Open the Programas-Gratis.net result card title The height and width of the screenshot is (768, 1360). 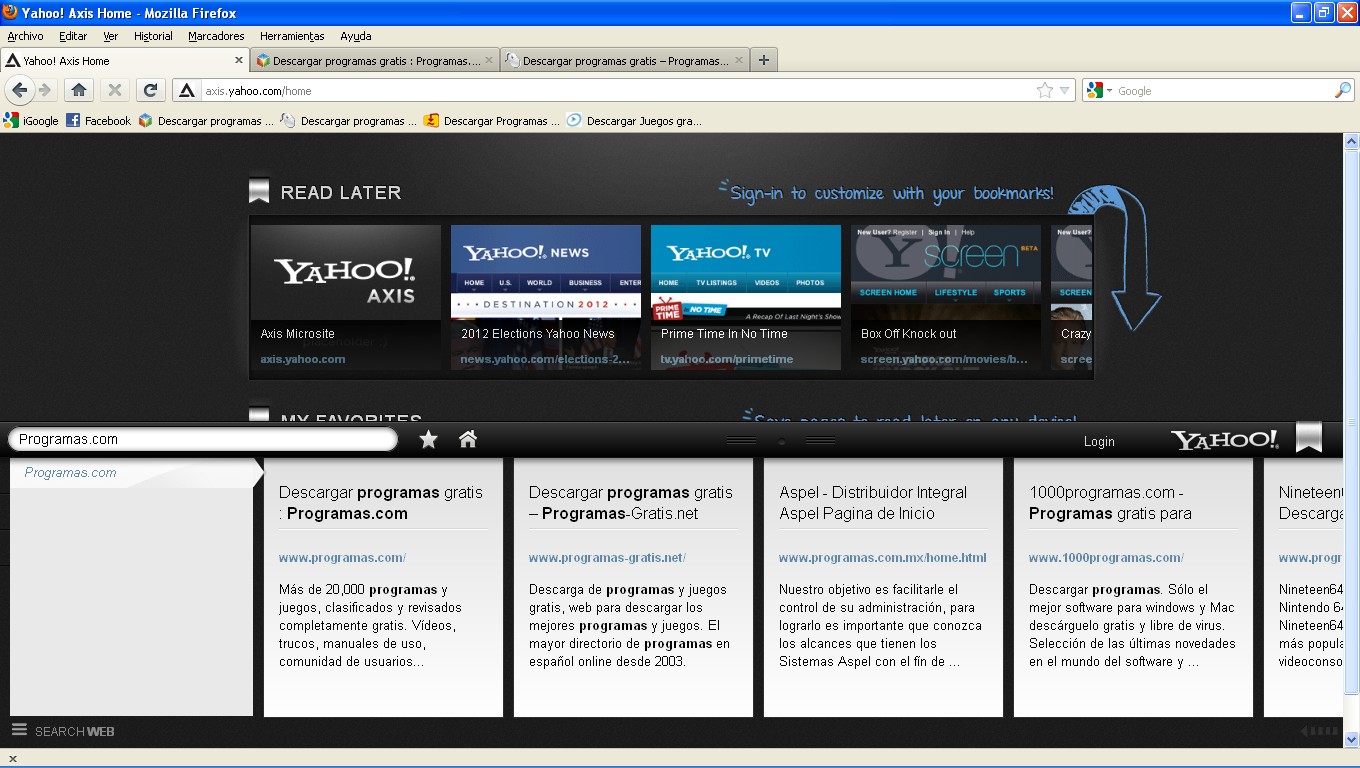pyautogui.click(x=630, y=503)
